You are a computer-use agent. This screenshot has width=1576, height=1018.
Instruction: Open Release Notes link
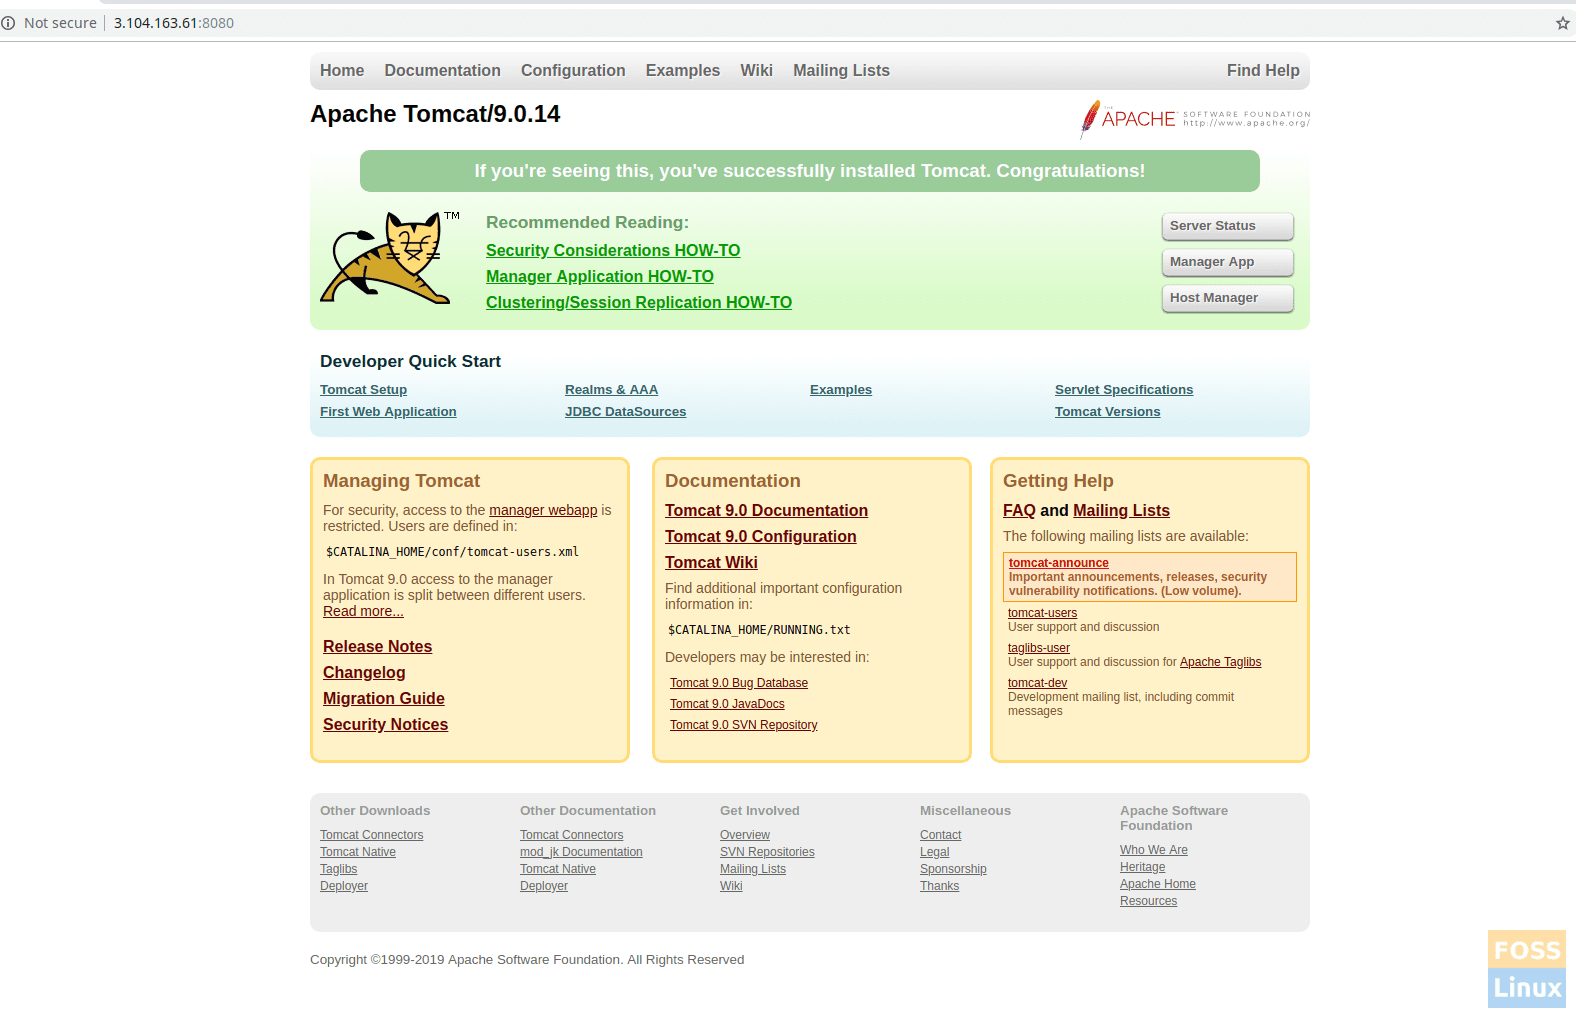coord(377,647)
